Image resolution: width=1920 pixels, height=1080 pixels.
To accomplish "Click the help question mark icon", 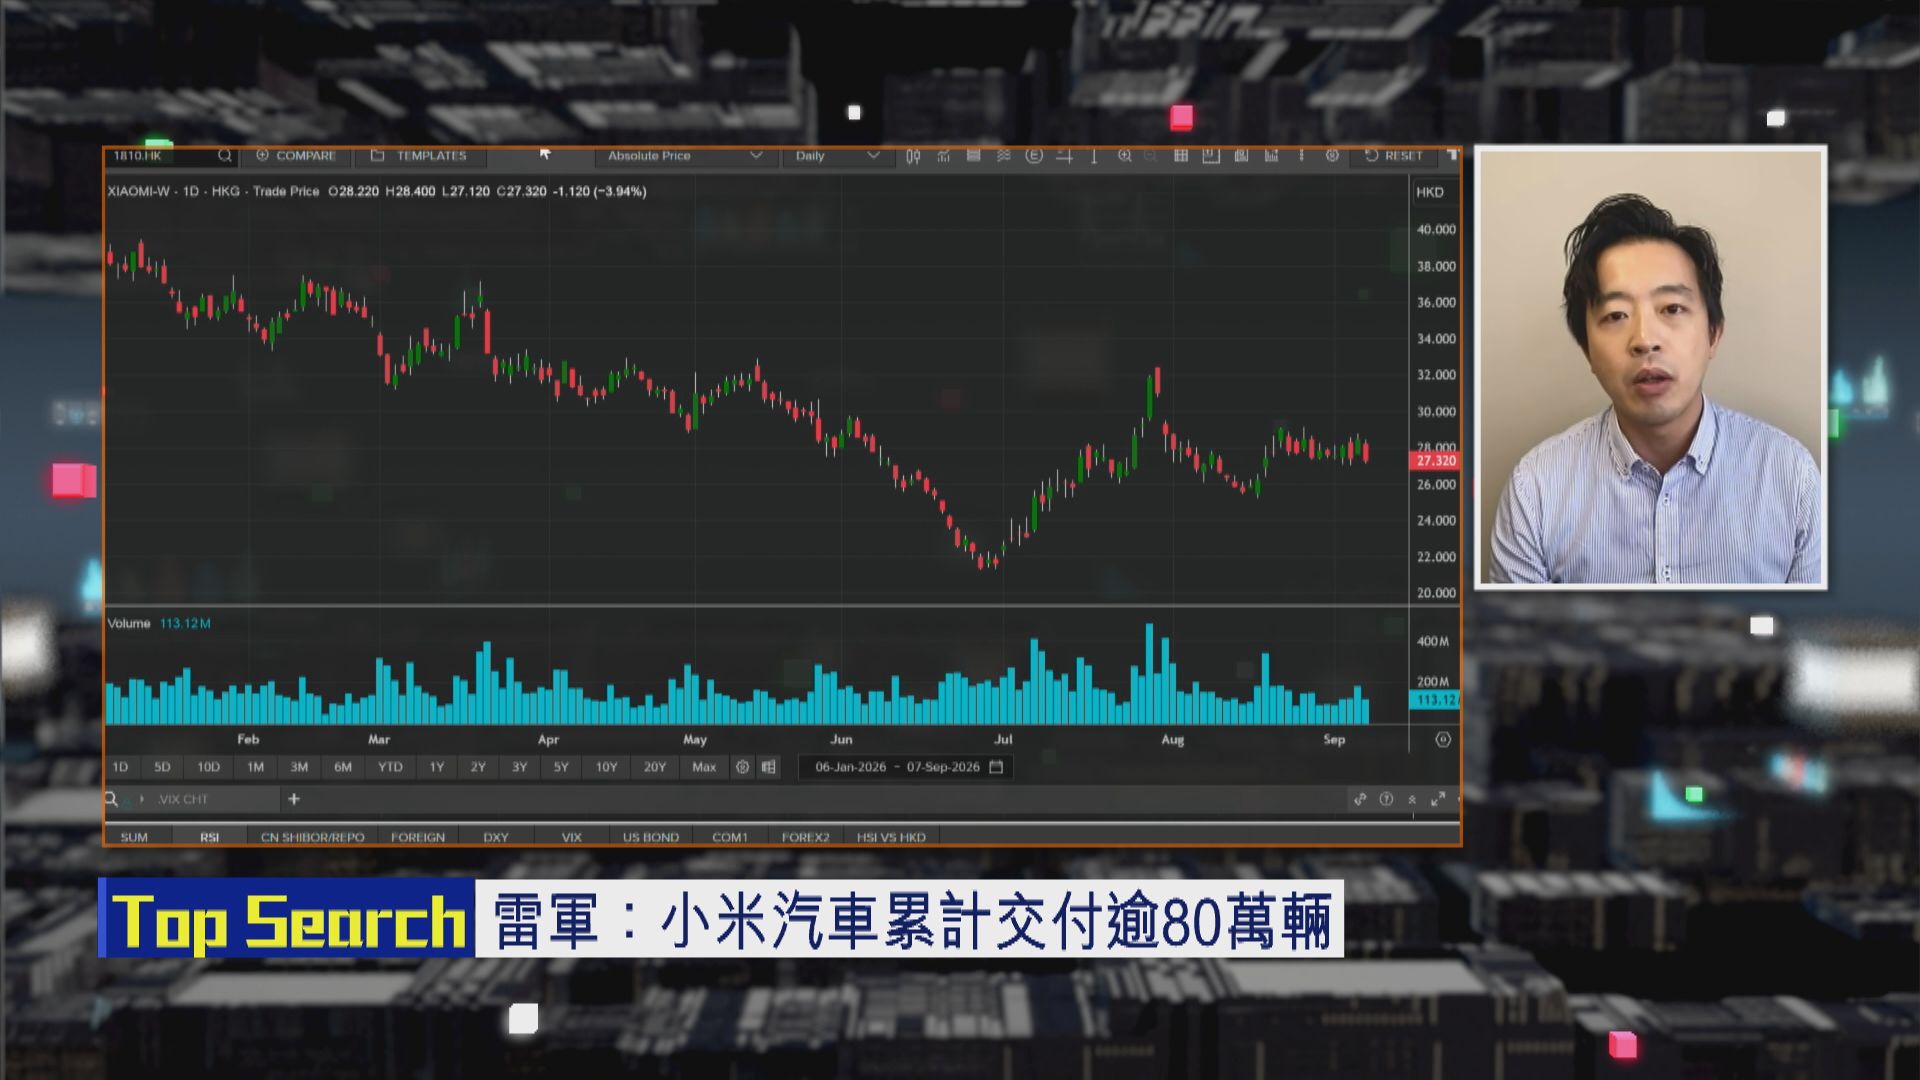I will [1386, 799].
